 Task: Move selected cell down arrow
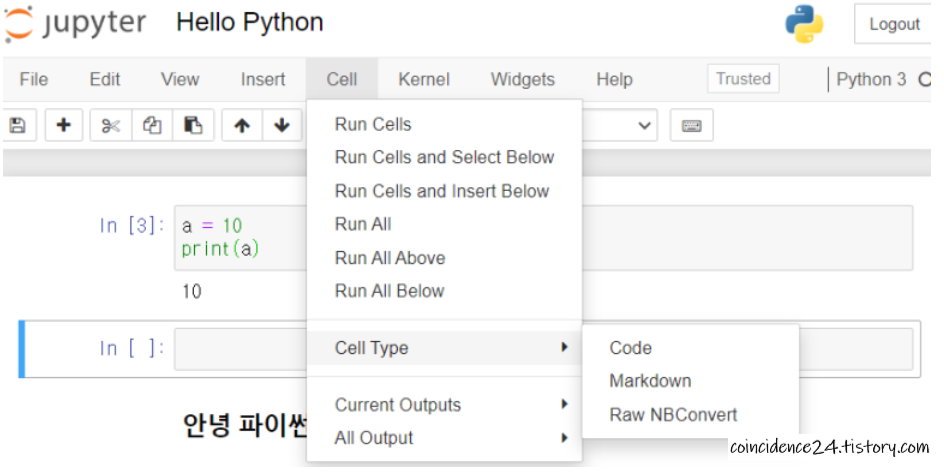point(282,125)
